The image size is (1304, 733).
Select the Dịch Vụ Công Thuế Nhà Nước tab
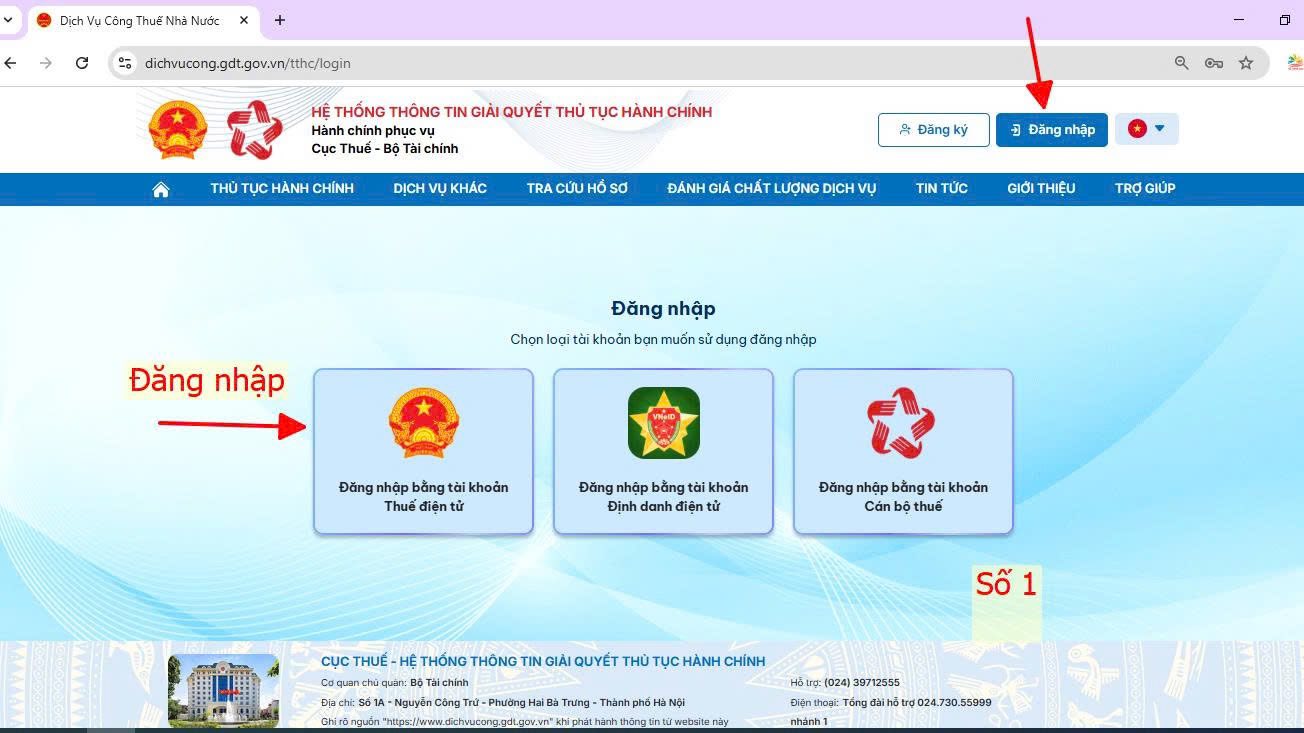click(141, 21)
